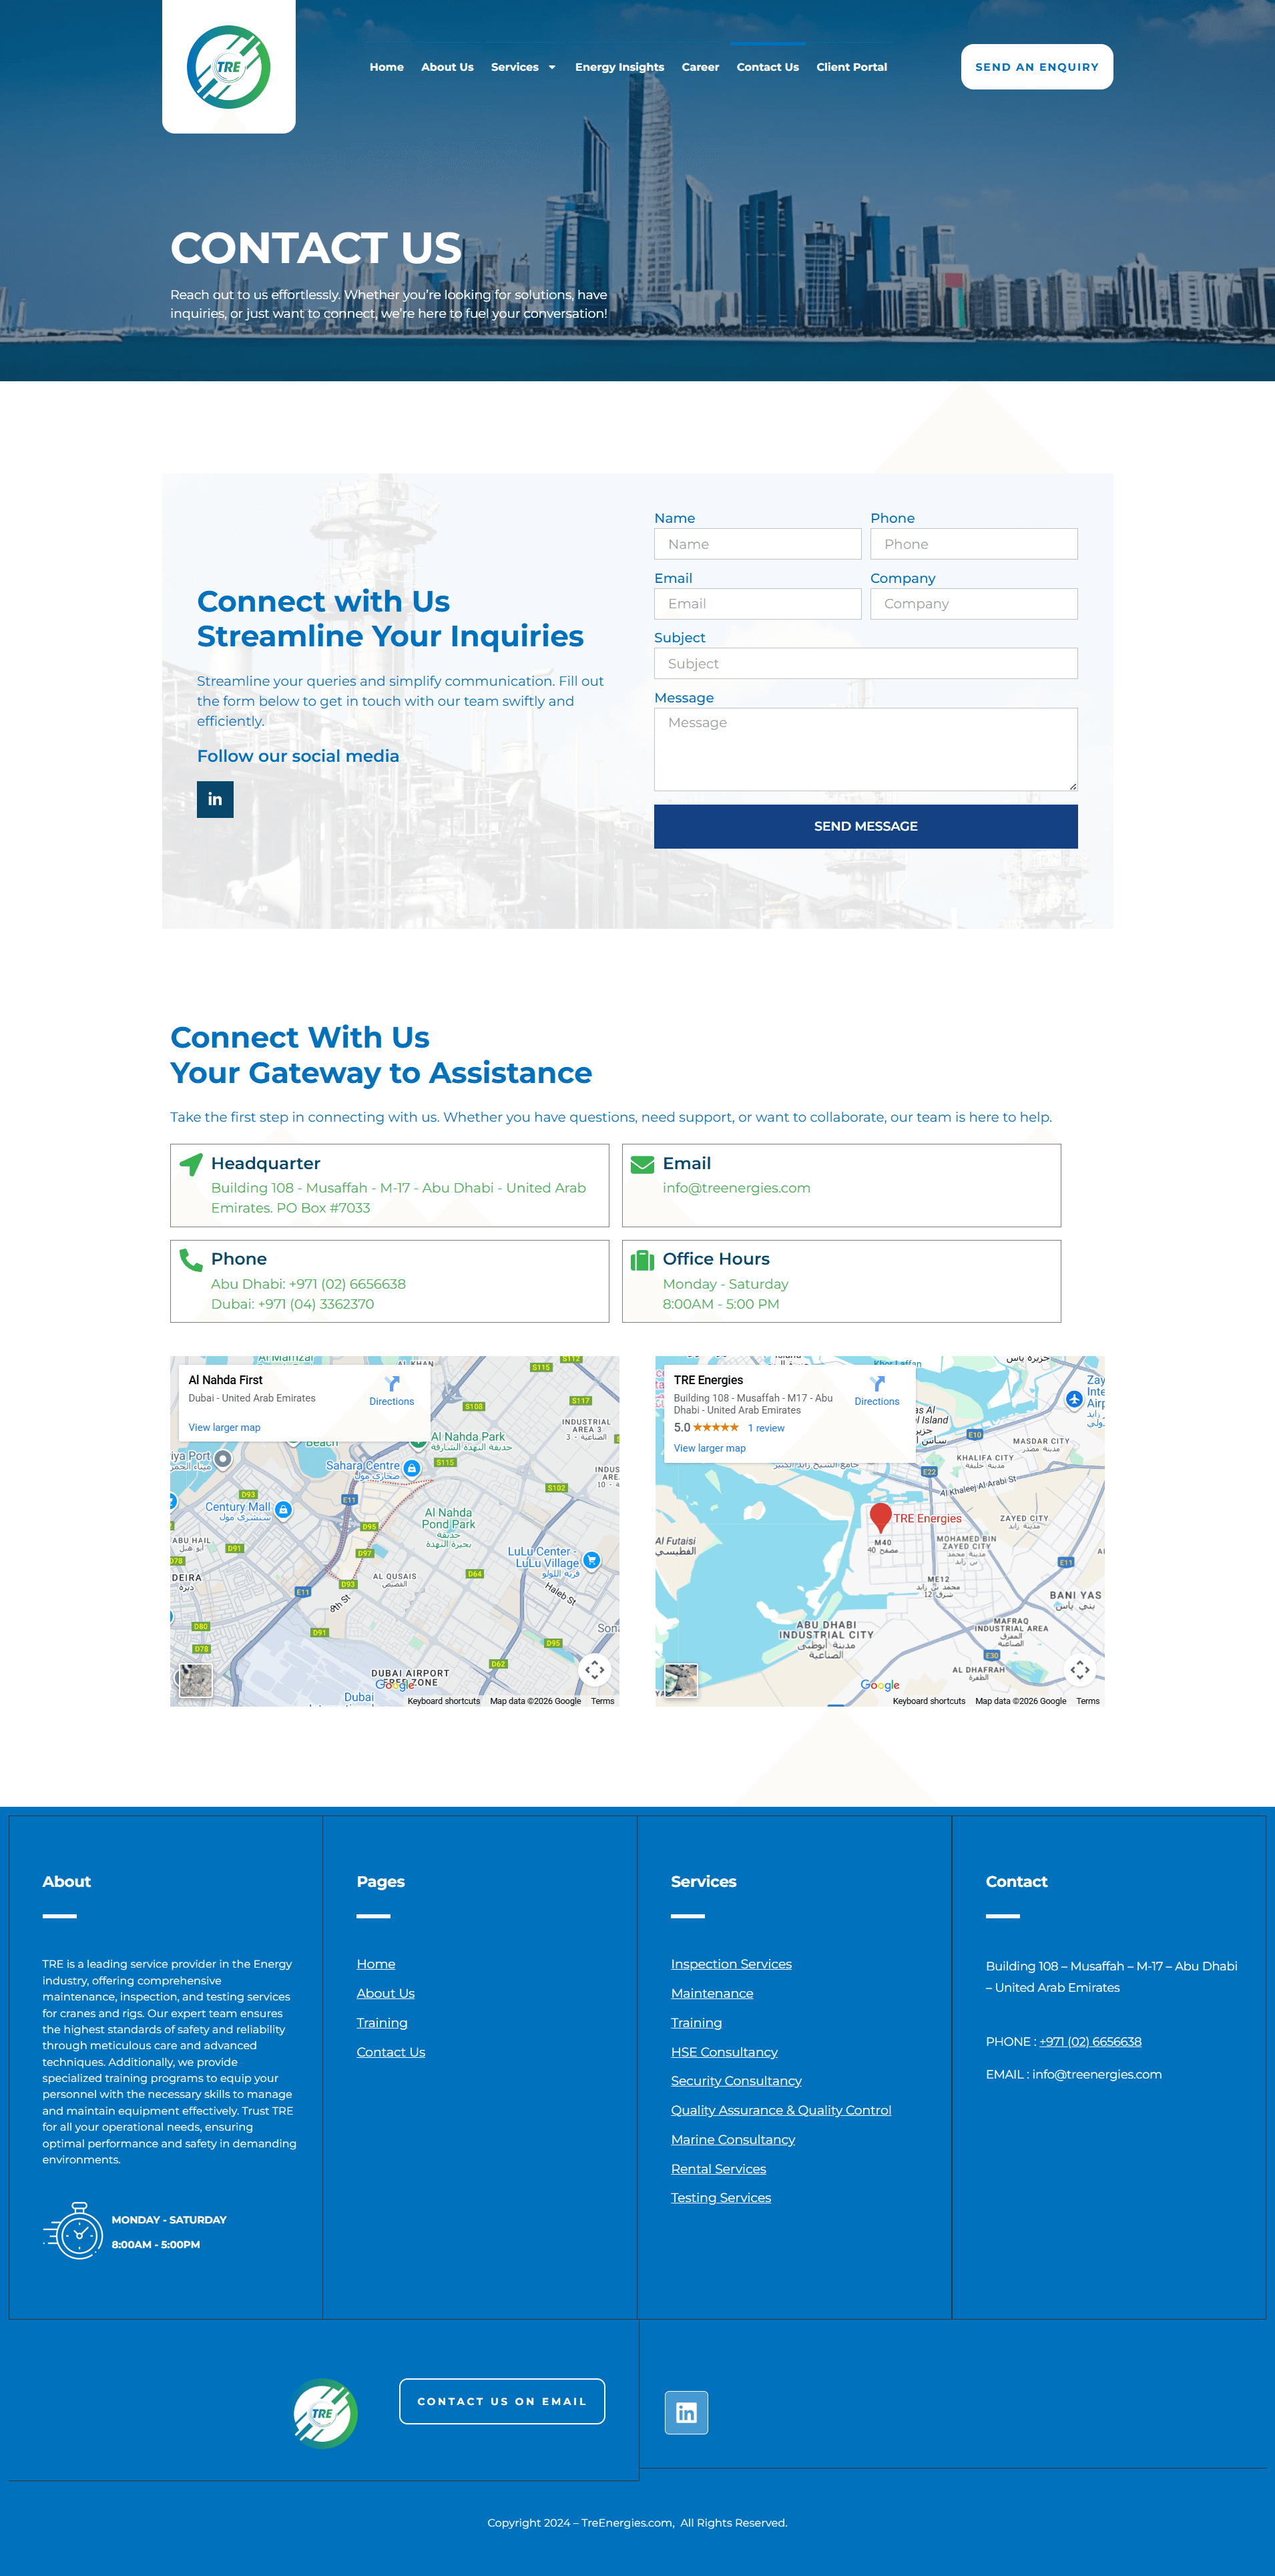Click the TRE logo in the footer
This screenshot has height=2576, width=1275.
[x=323, y=2413]
